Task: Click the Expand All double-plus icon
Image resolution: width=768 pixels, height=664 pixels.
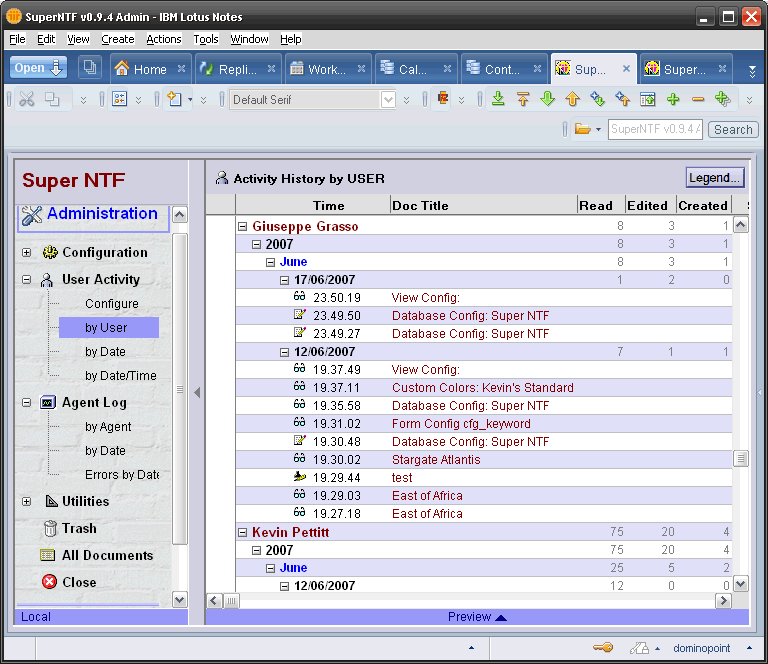Action: pos(723,99)
